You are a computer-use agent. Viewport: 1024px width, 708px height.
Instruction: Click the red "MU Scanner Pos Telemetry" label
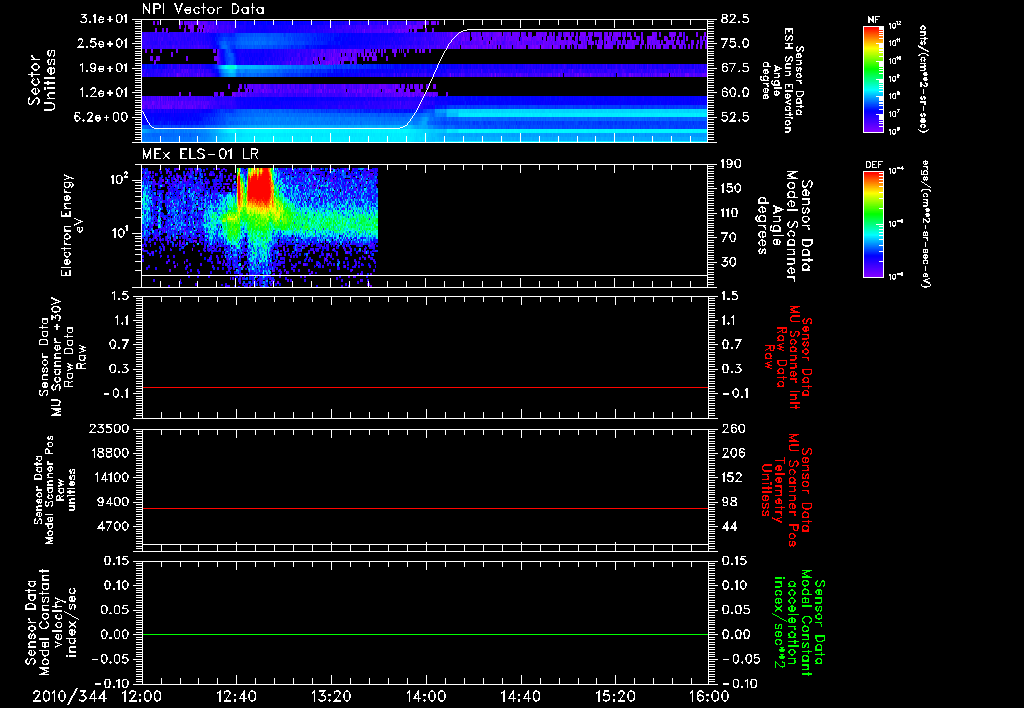(x=786, y=490)
